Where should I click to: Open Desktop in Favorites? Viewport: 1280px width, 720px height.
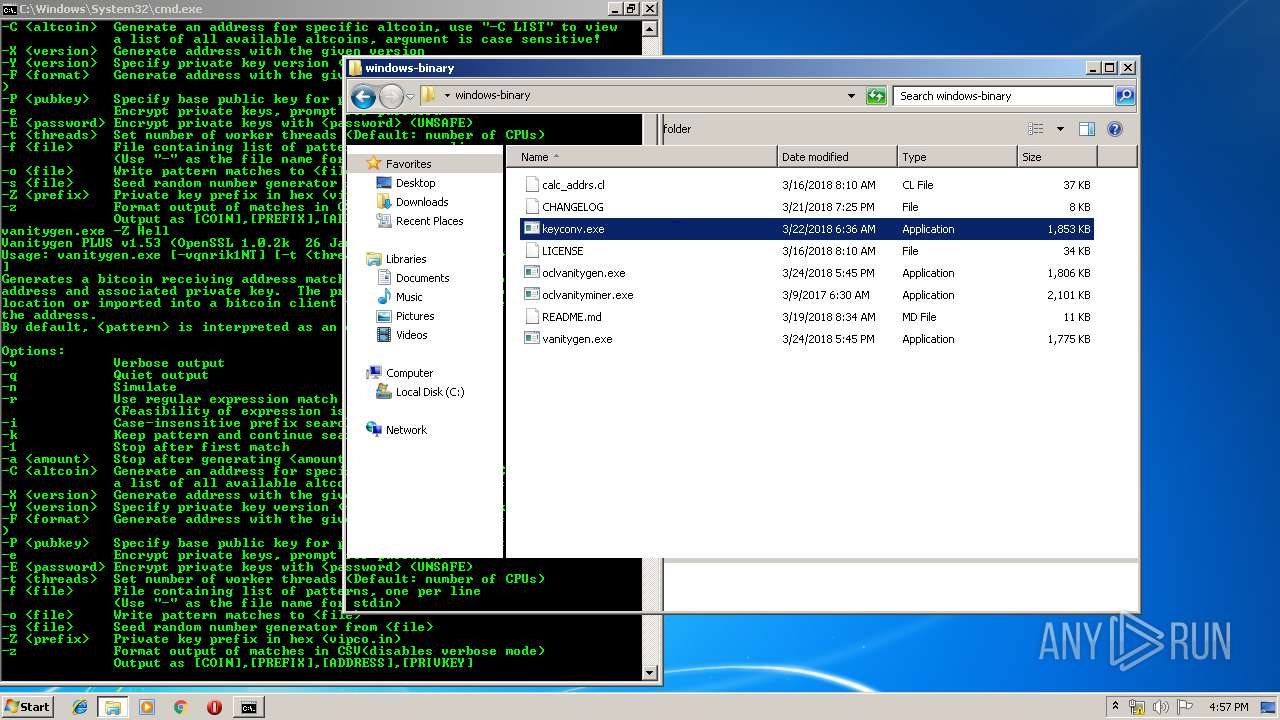[x=415, y=183]
